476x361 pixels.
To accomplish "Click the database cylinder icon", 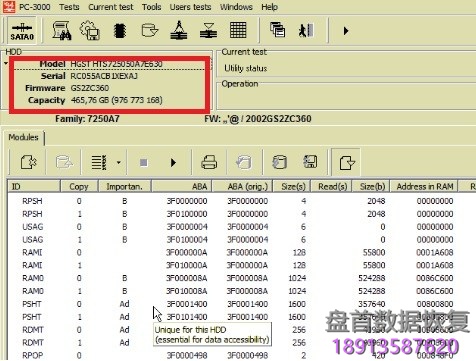I will click(279, 162).
